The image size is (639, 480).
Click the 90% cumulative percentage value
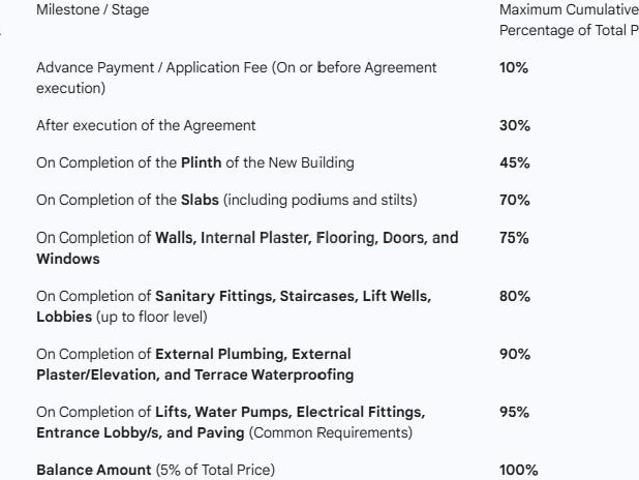[514, 354]
